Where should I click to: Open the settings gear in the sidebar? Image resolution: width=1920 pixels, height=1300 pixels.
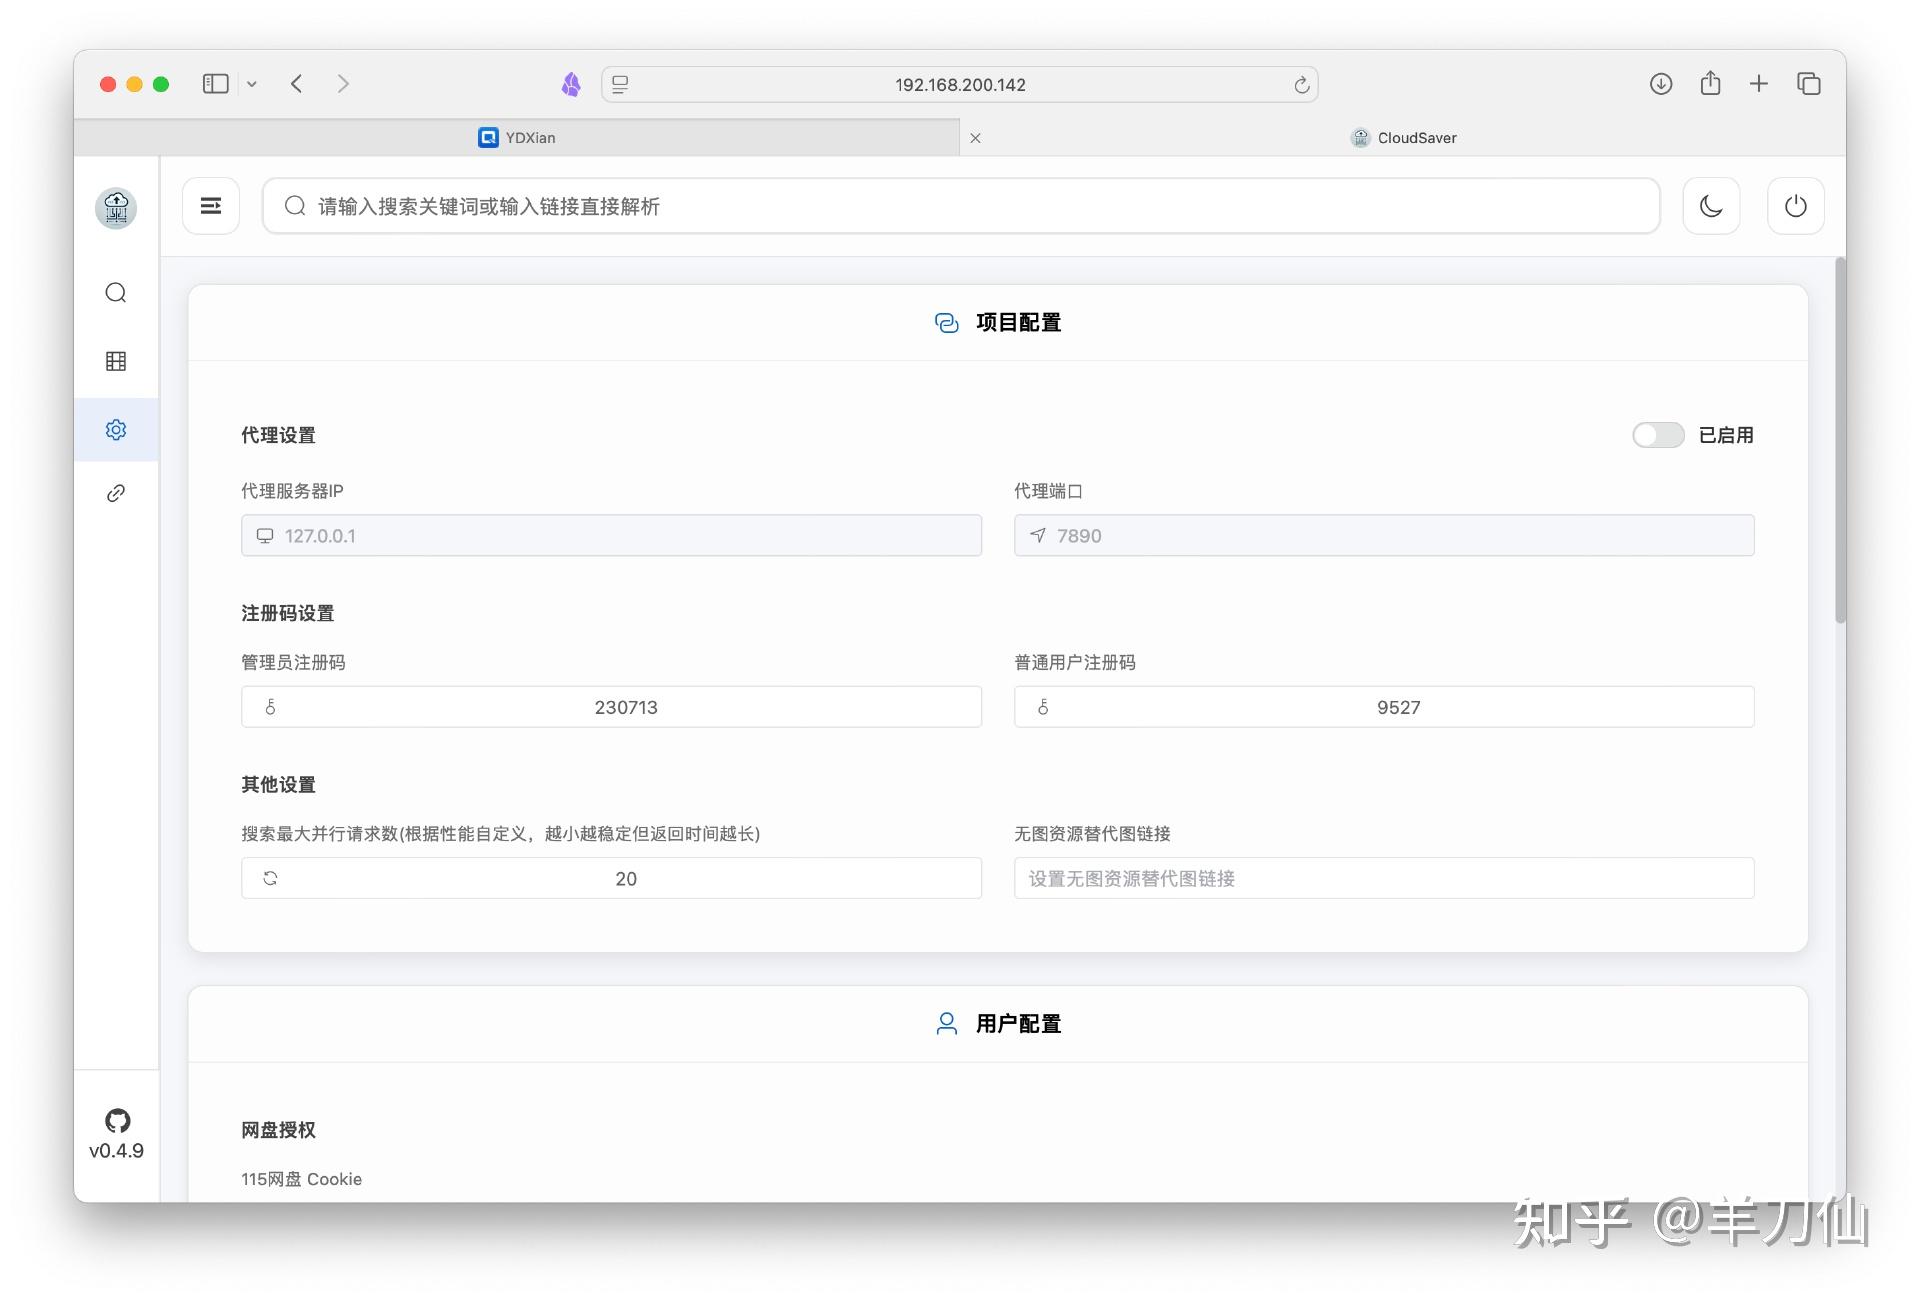(116, 429)
